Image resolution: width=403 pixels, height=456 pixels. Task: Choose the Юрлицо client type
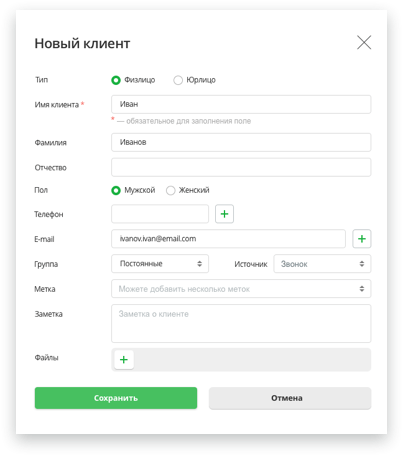(178, 80)
